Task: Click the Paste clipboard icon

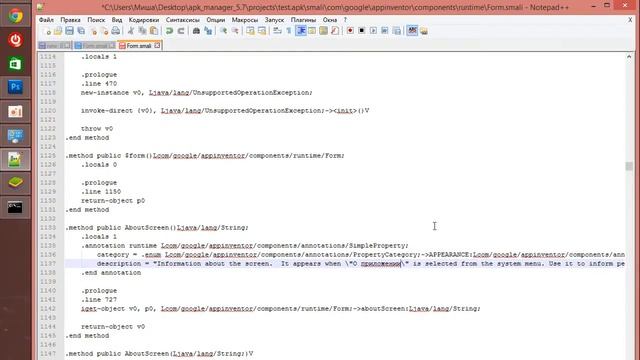Action: click(154, 31)
